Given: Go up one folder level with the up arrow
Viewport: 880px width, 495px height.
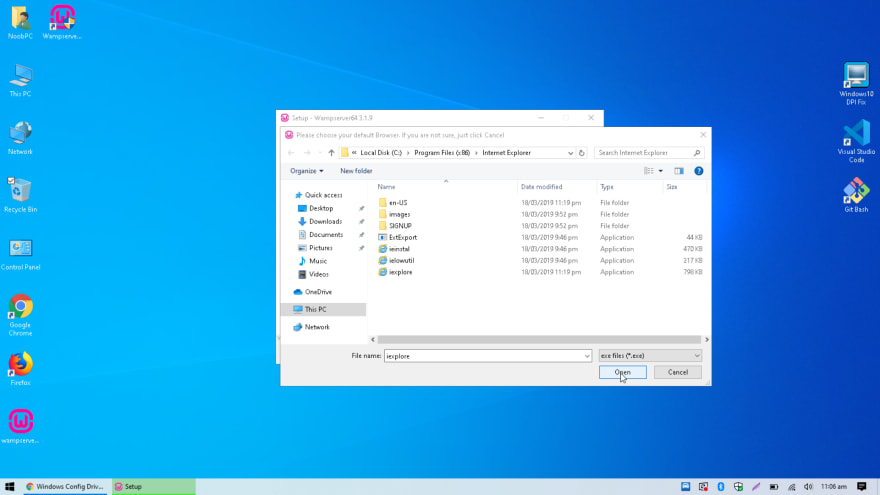Looking at the screenshot, I should [x=331, y=153].
